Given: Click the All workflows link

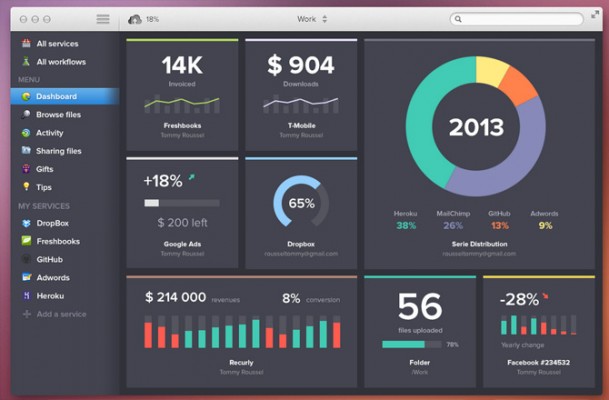Looking at the screenshot, I should pos(61,62).
